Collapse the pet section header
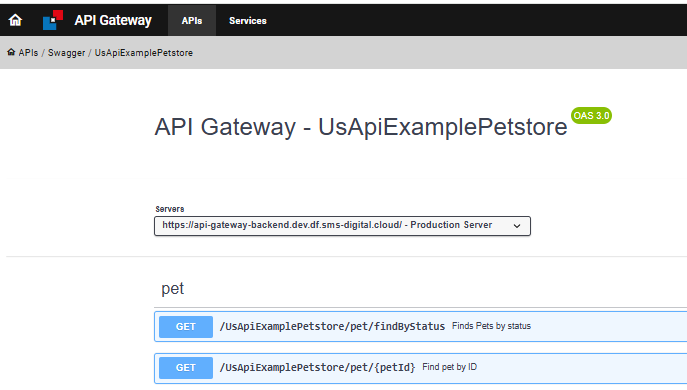Viewport: 687px width, 390px height. [x=173, y=288]
